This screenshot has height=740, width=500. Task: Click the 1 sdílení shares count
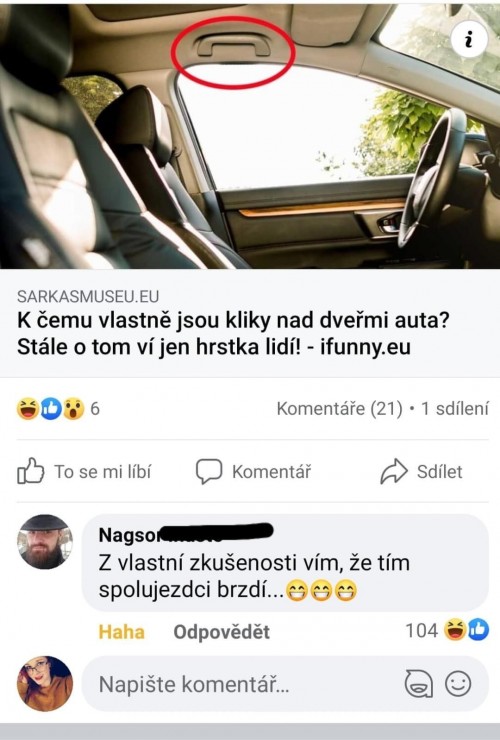click(x=454, y=409)
